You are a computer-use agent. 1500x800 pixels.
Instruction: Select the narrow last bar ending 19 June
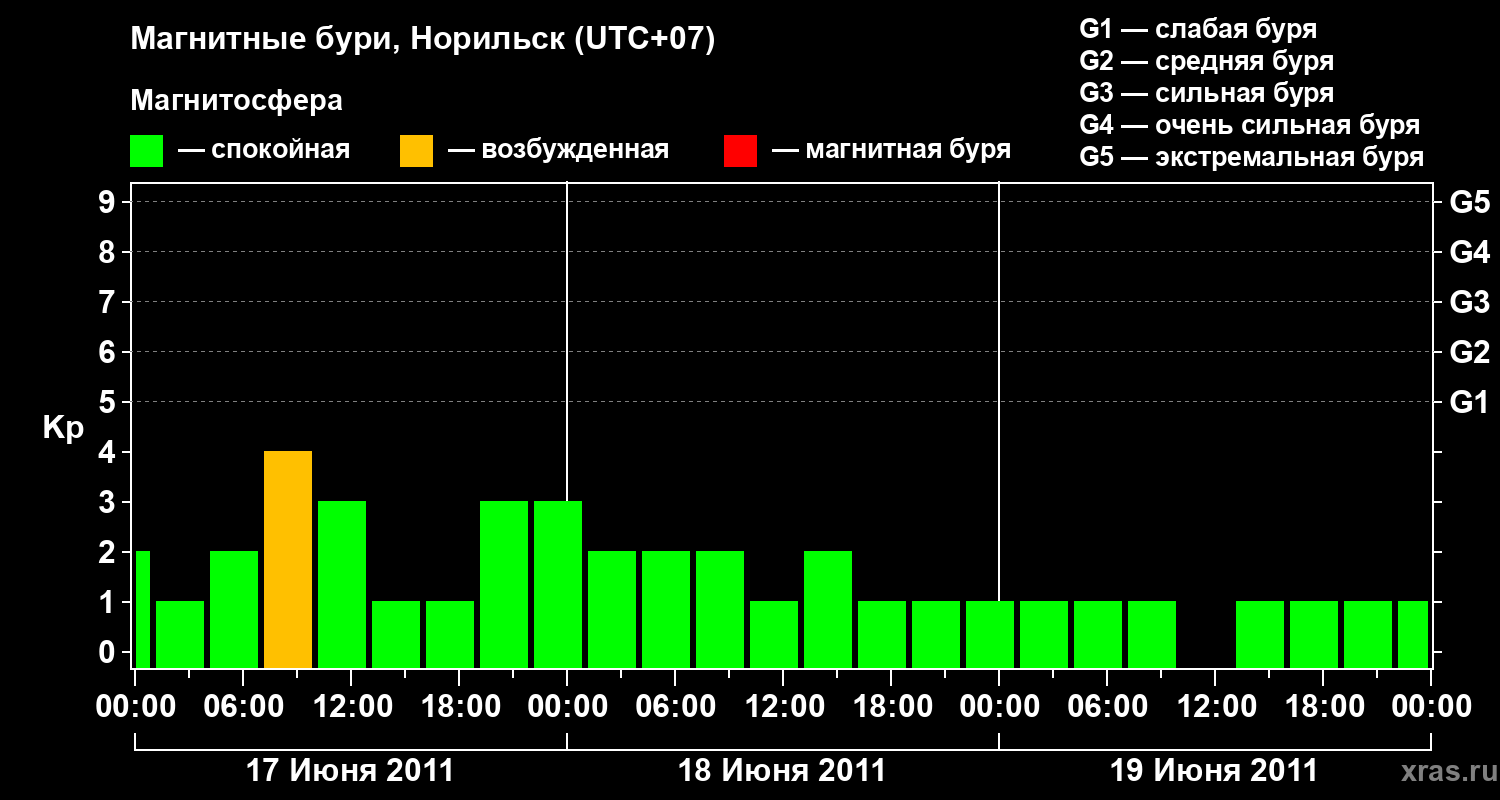[x=1413, y=634]
